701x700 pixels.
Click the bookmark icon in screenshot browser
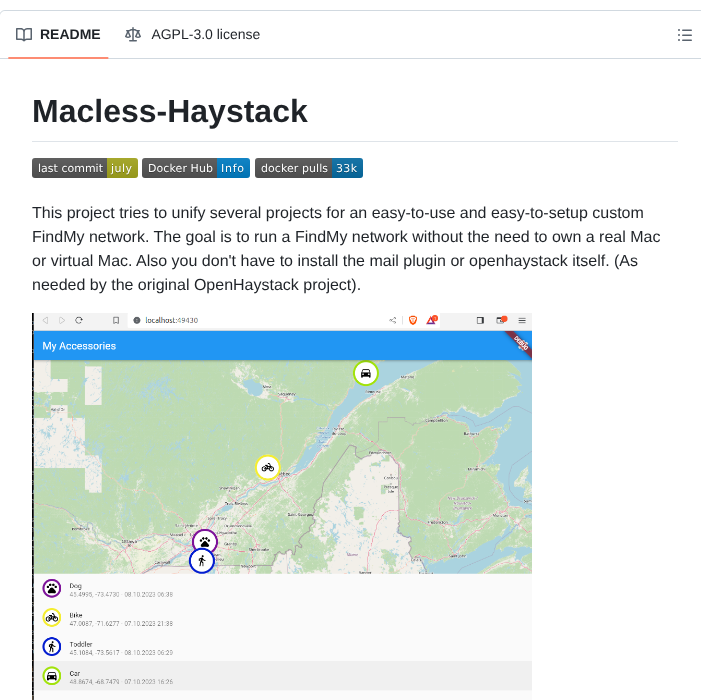coord(116,320)
